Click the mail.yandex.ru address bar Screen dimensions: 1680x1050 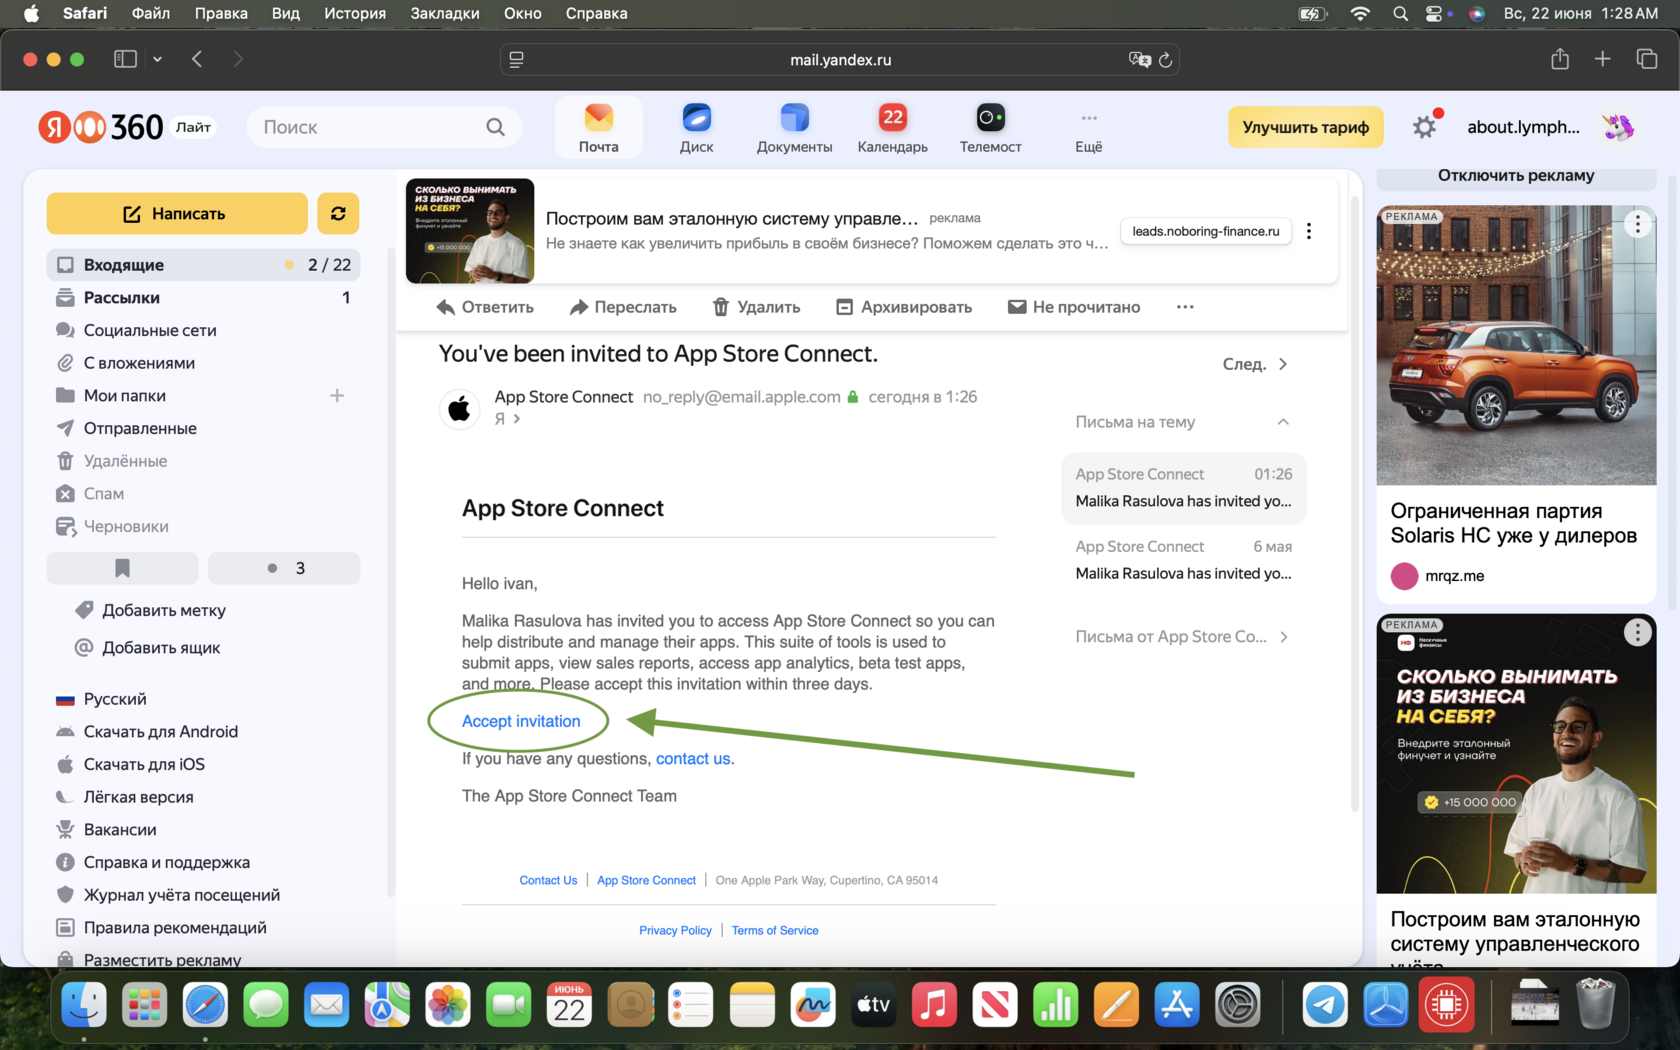pyautogui.click(x=840, y=60)
